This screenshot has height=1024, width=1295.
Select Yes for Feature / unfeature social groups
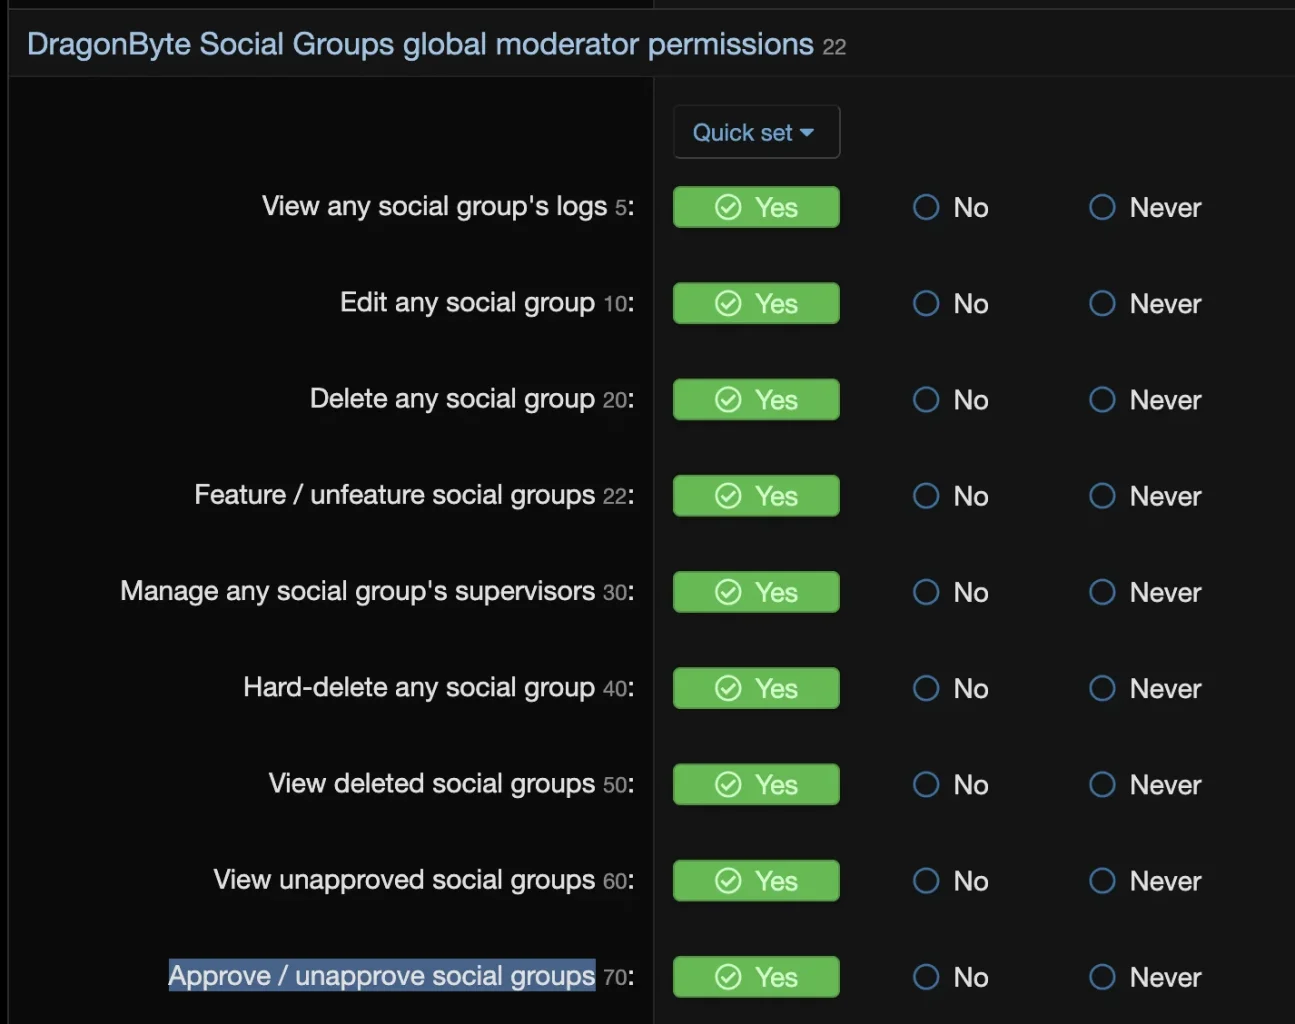point(756,495)
